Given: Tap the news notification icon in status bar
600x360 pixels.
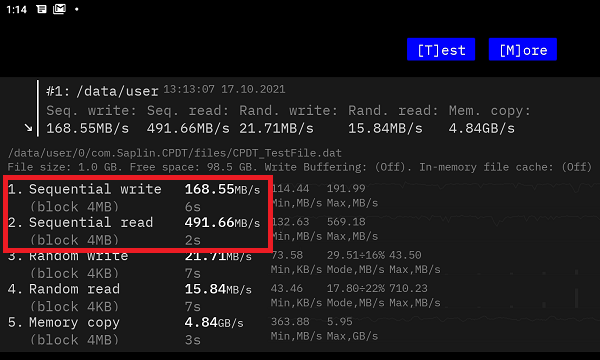Looking at the screenshot, I should [41, 9].
